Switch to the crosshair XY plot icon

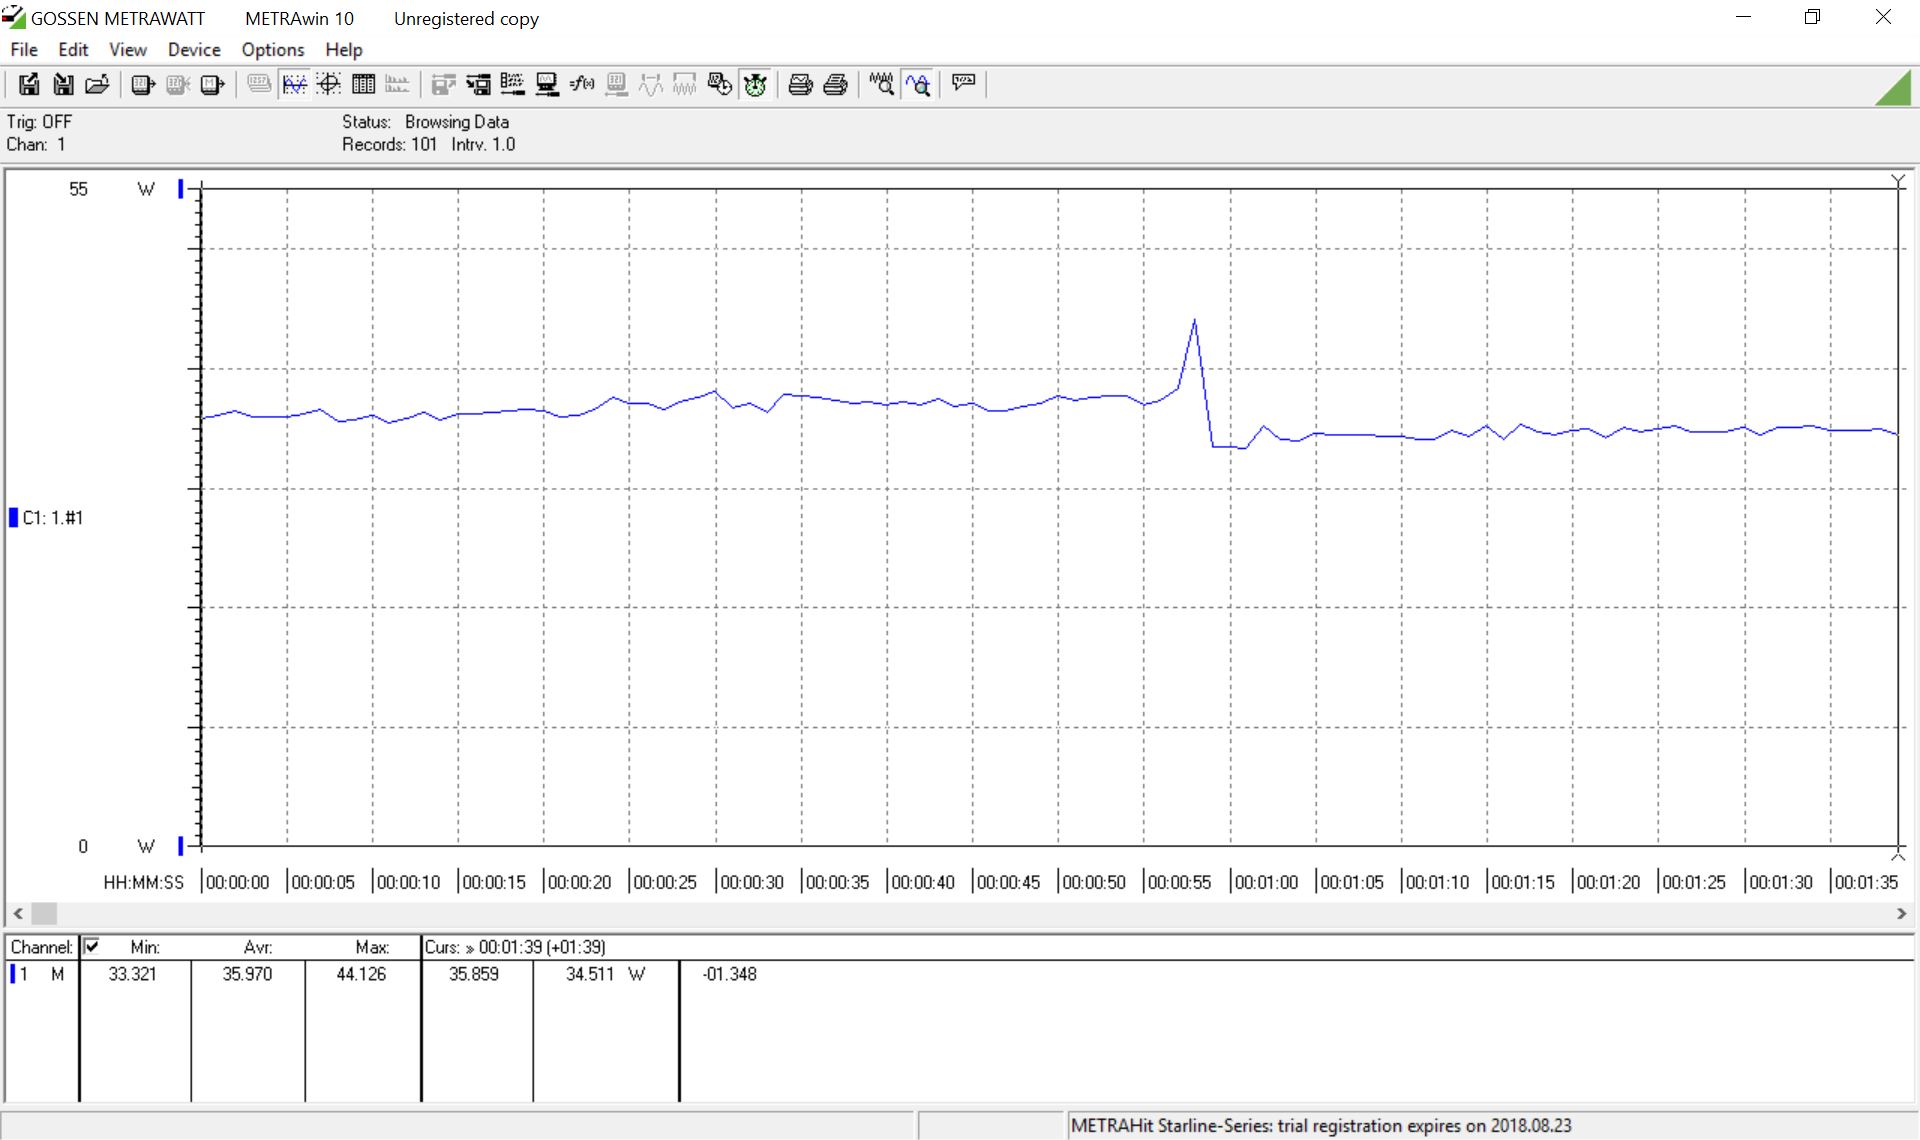(x=329, y=85)
